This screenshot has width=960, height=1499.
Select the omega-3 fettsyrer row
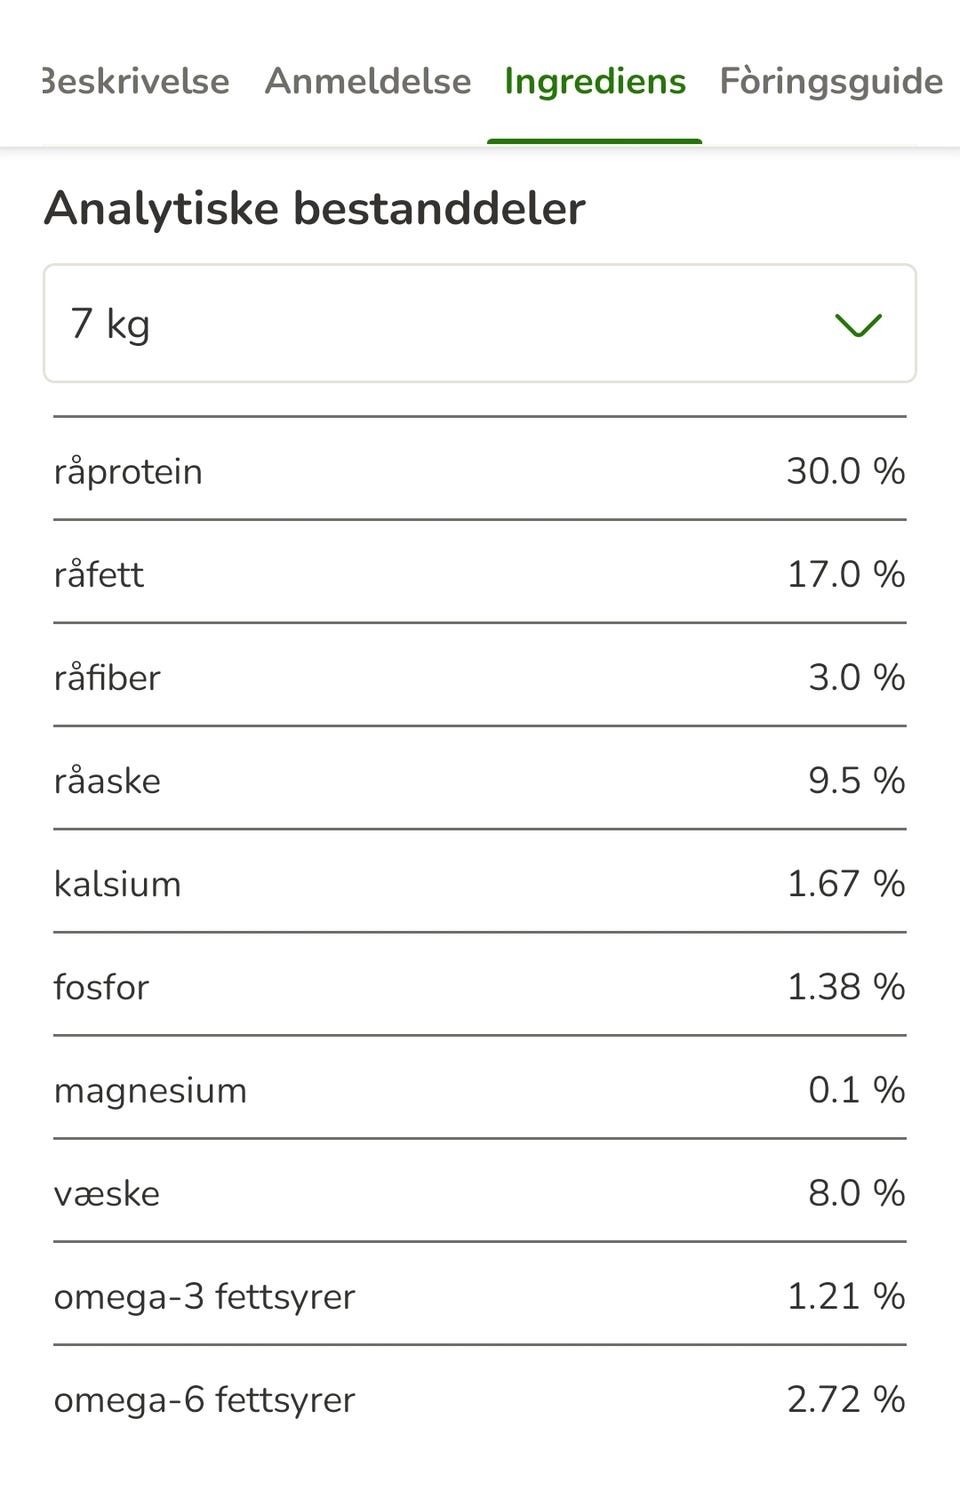[480, 1294]
